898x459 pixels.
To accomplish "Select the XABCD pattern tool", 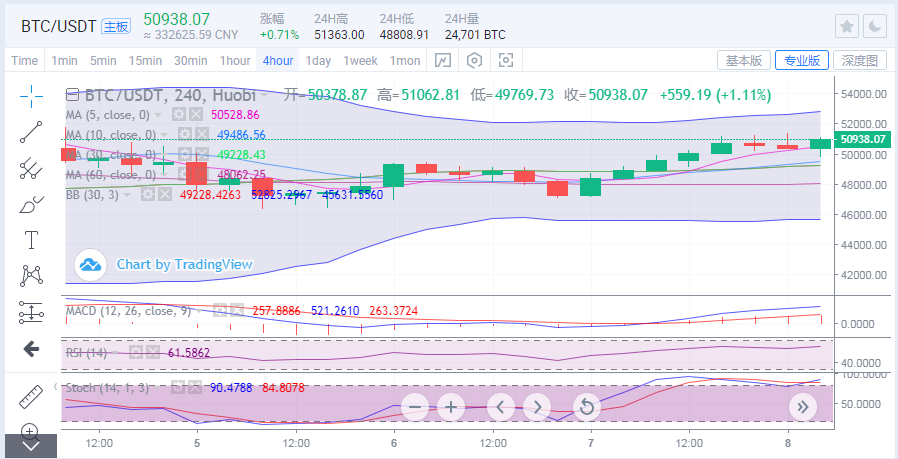I will 31,276.
